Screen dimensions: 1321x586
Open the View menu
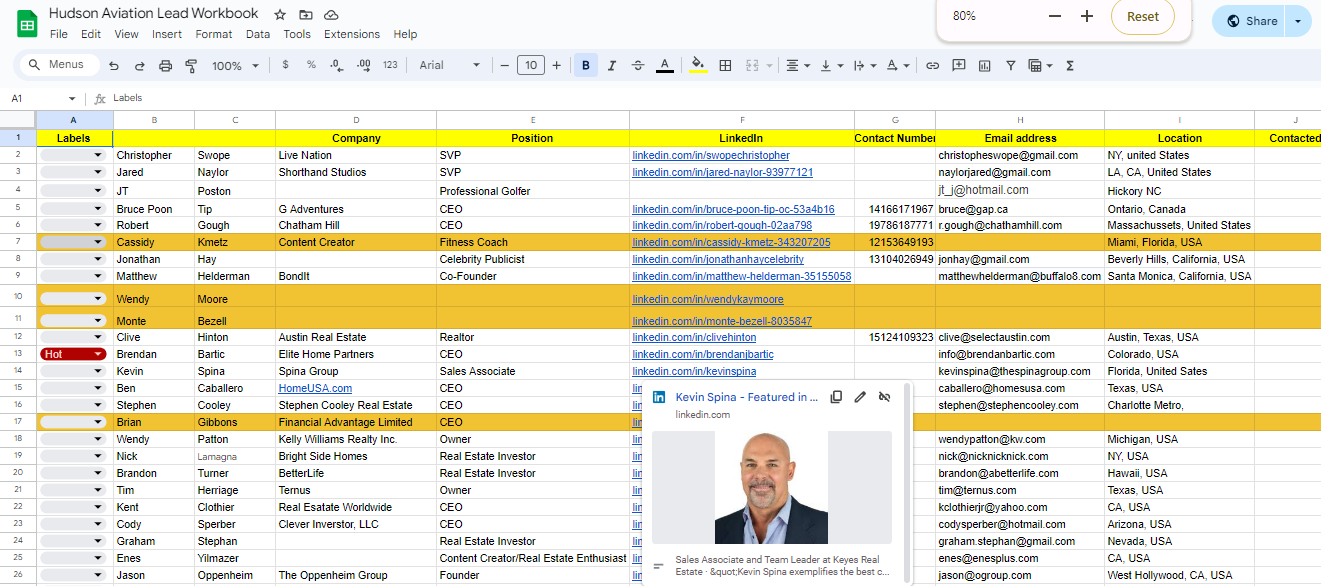click(127, 34)
